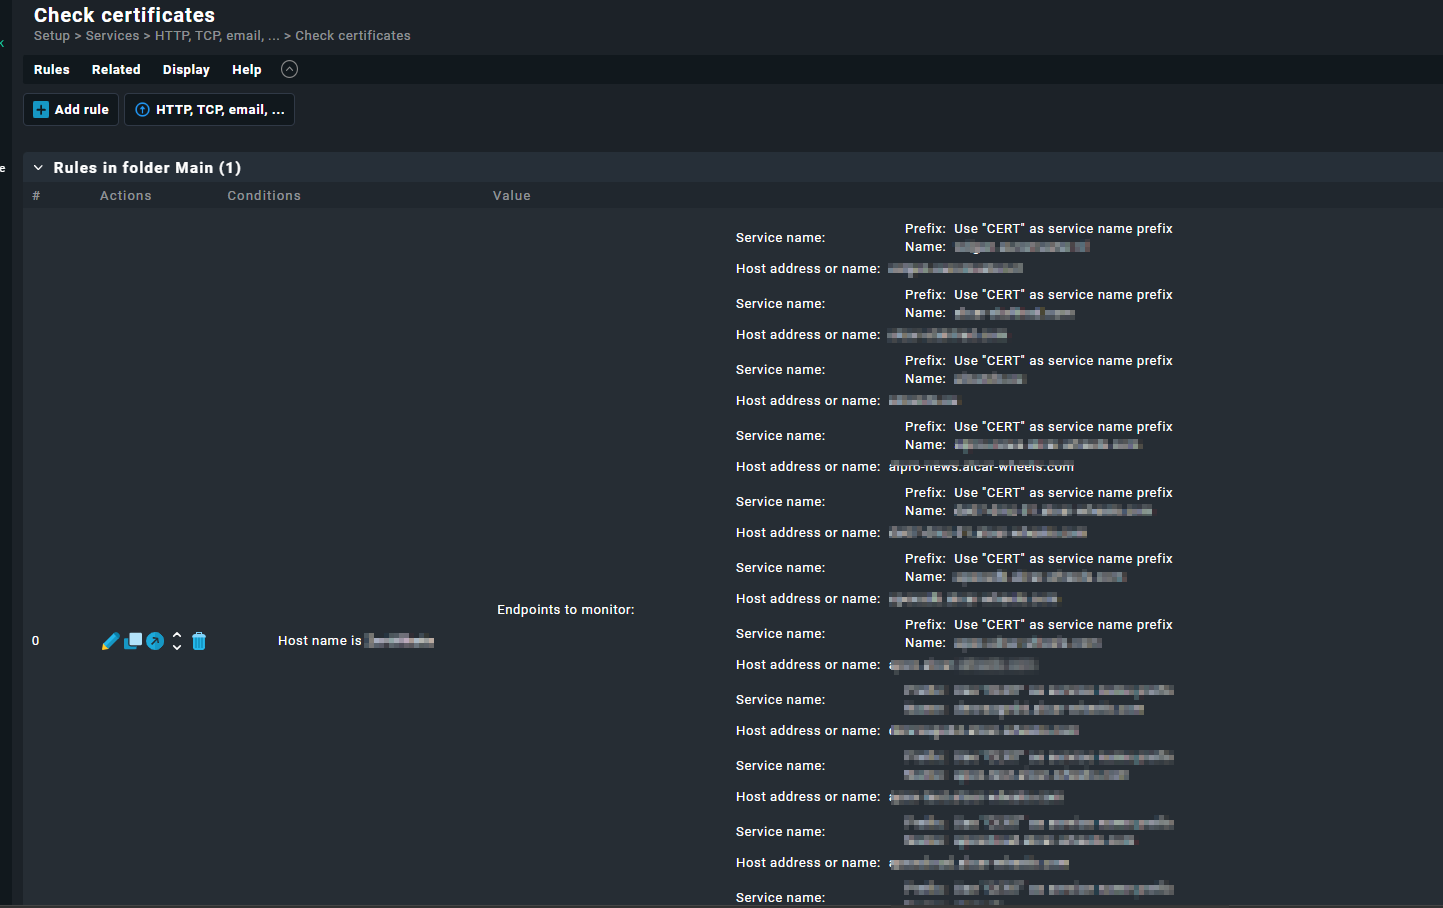Open the Related menu
The height and width of the screenshot is (908, 1443).
click(116, 70)
